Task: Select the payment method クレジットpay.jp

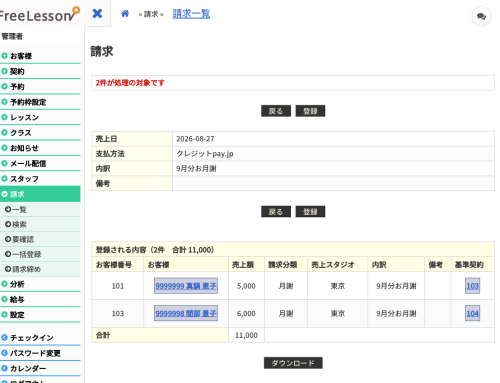Action: (x=205, y=154)
